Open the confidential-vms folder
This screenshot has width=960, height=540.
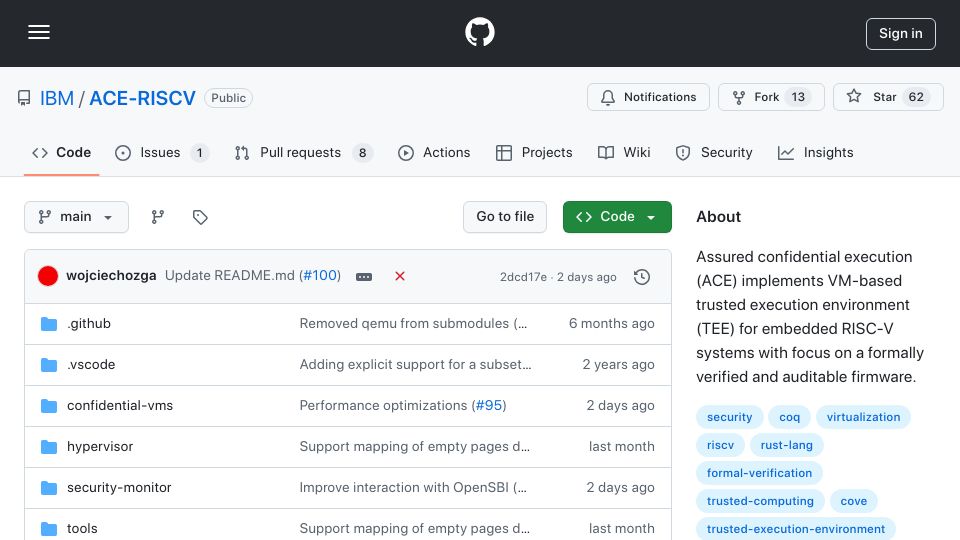tap(120, 405)
